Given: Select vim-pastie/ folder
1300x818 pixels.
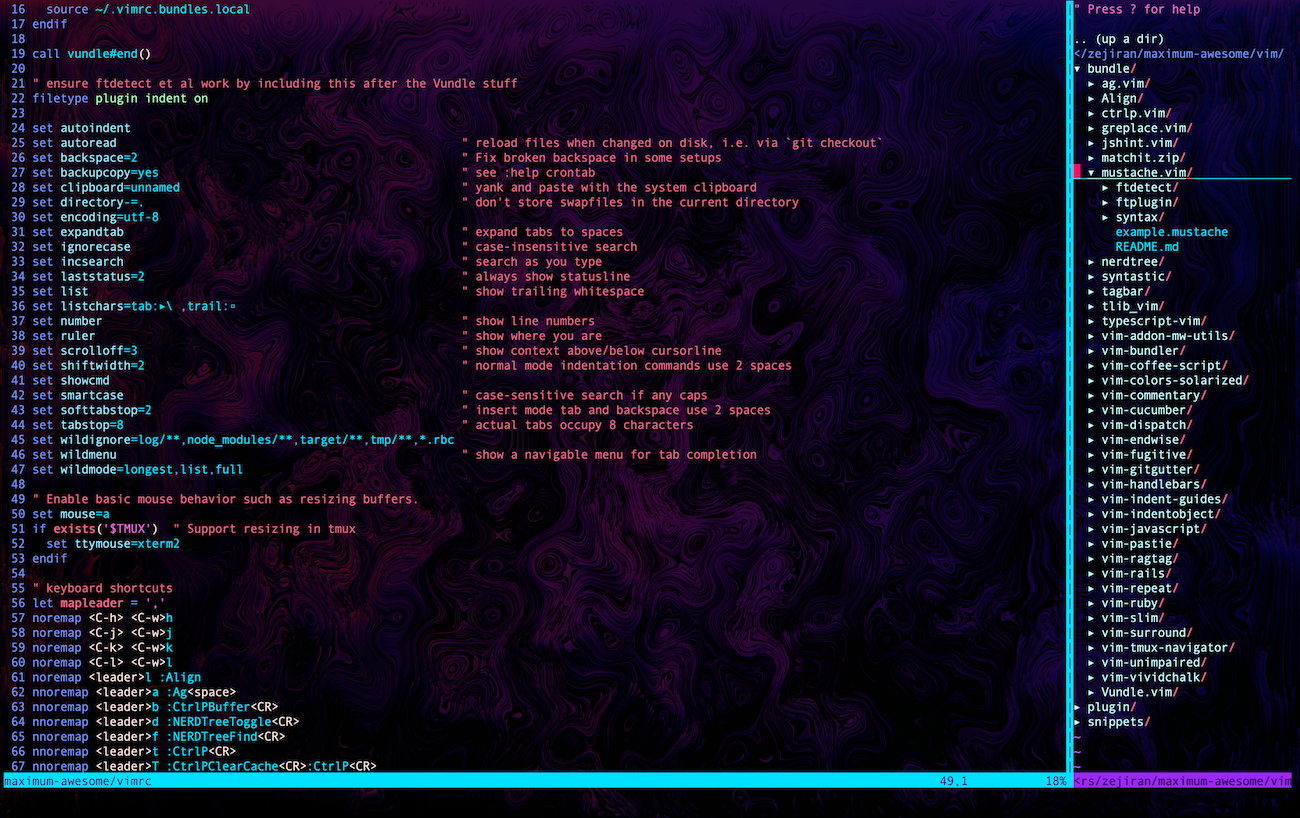Looking at the screenshot, I should 1140,544.
